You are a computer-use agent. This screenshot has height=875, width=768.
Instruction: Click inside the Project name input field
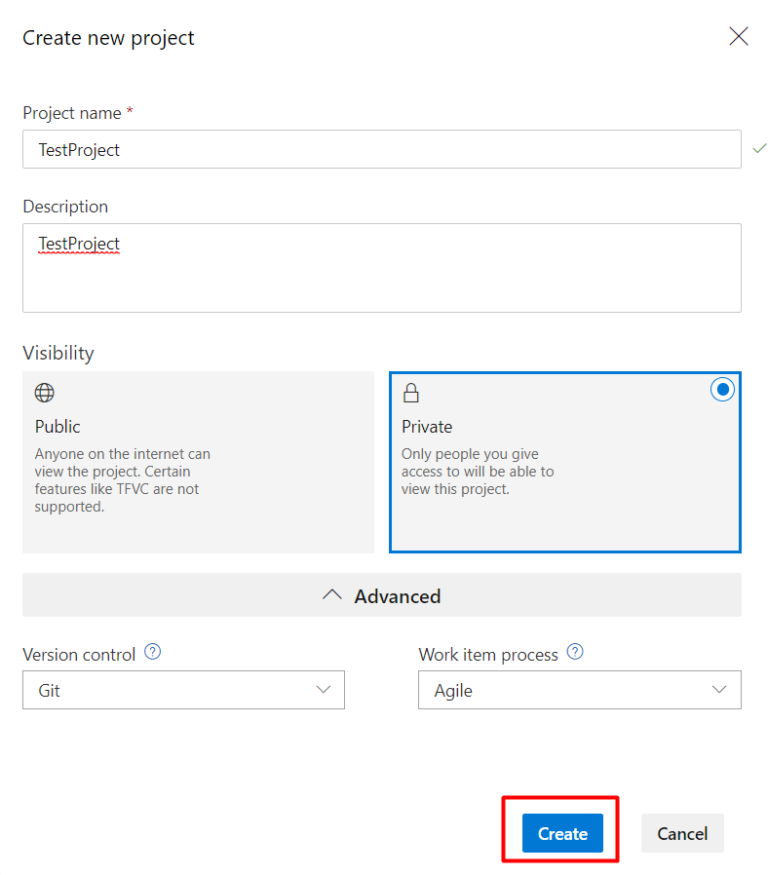[381, 149]
